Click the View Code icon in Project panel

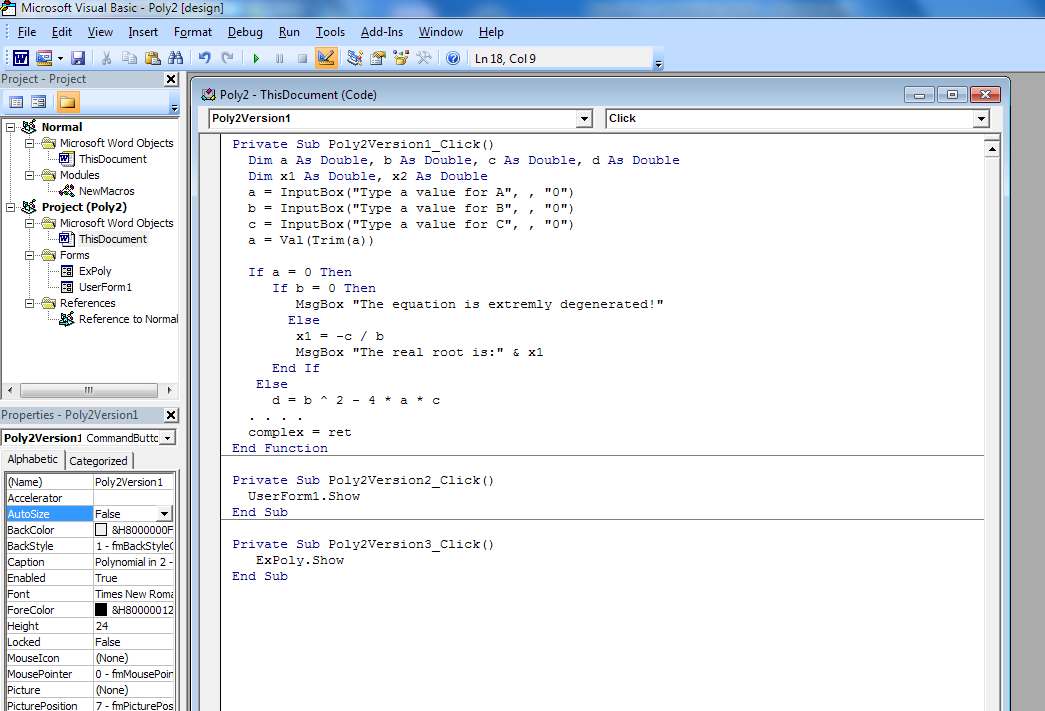pyautogui.click(x=16, y=102)
